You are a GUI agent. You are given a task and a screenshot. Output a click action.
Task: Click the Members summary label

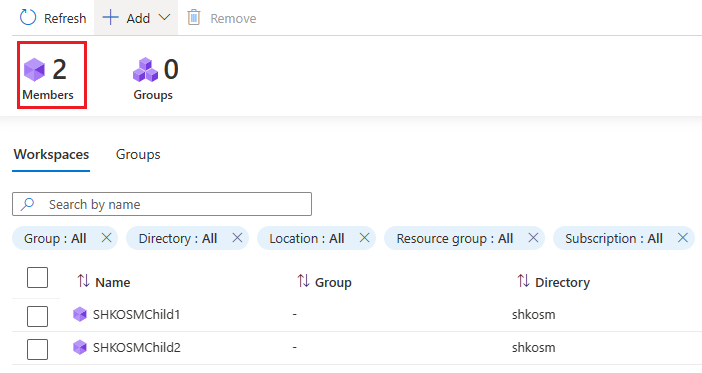click(48, 95)
